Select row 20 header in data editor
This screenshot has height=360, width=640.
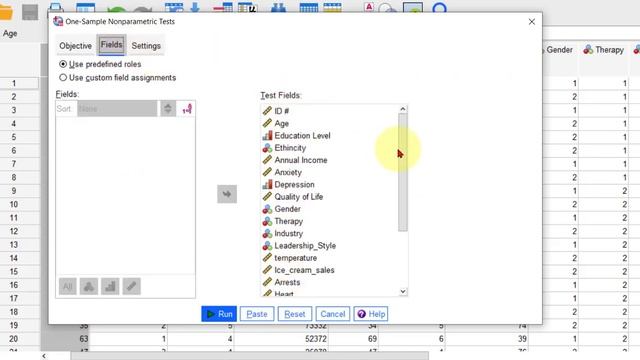(14, 339)
